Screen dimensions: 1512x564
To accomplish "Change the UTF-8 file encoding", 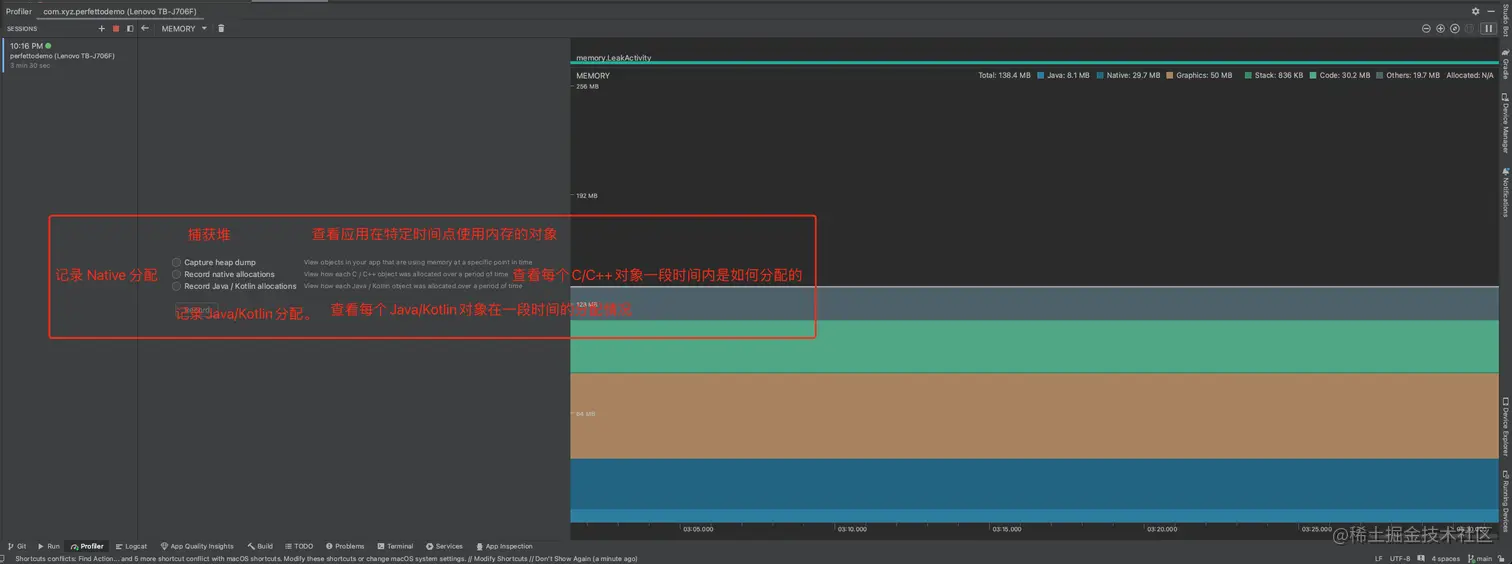I will pos(1400,559).
